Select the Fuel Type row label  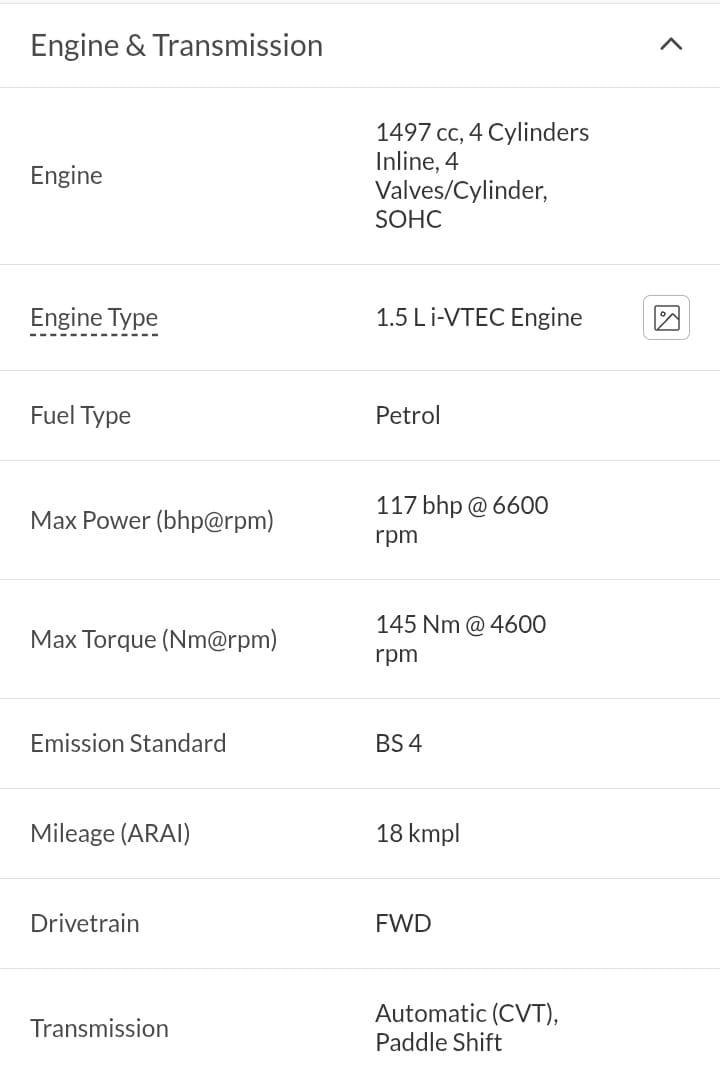click(x=80, y=416)
